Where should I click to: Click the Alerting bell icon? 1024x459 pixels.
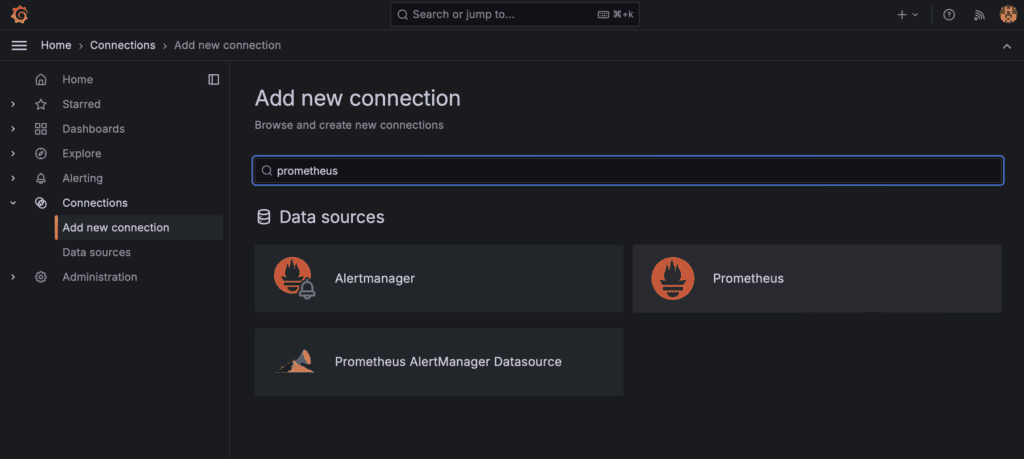point(40,178)
